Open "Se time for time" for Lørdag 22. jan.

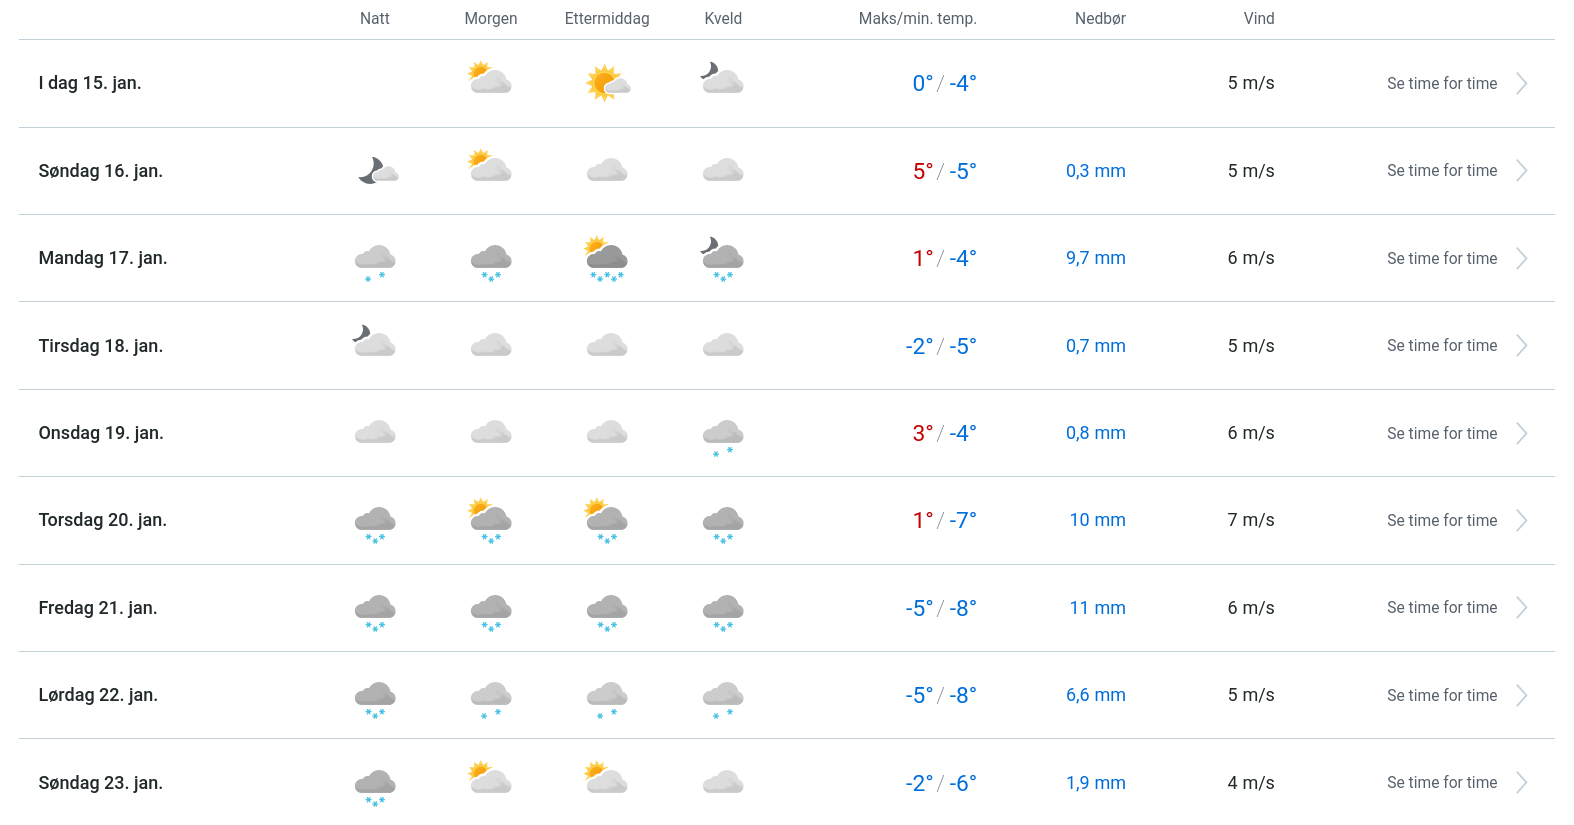coord(1441,696)
